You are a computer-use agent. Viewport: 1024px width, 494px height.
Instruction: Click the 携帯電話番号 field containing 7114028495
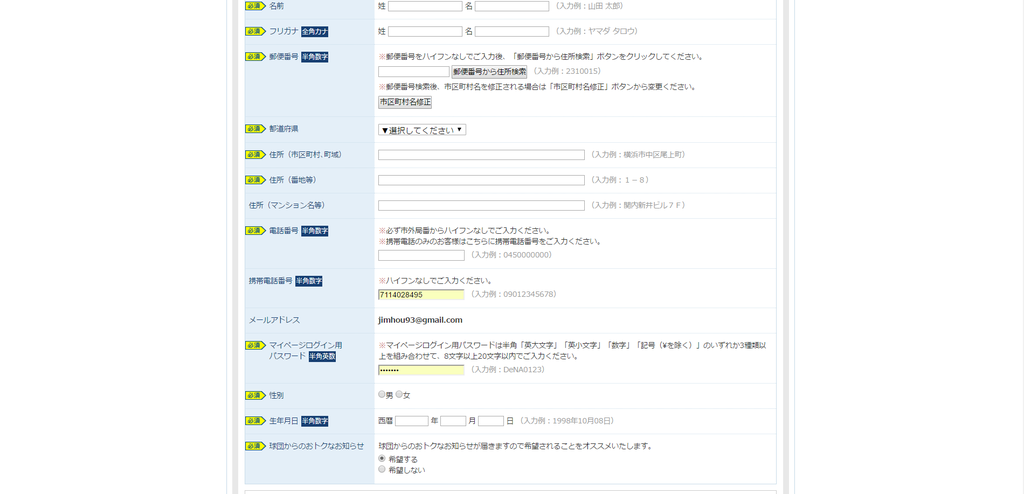coord(421,295)
